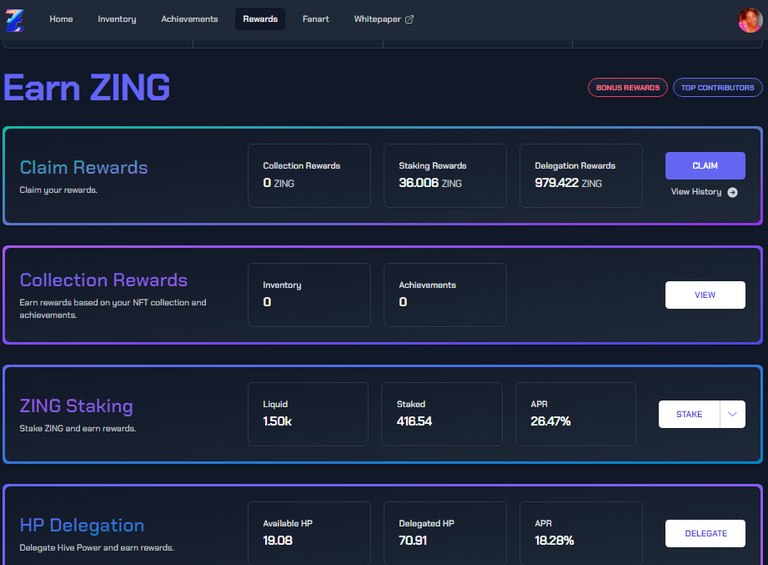This screenshot has height=565, width=768.
Task: Open the Inventory tab
Action: point(117,19)
